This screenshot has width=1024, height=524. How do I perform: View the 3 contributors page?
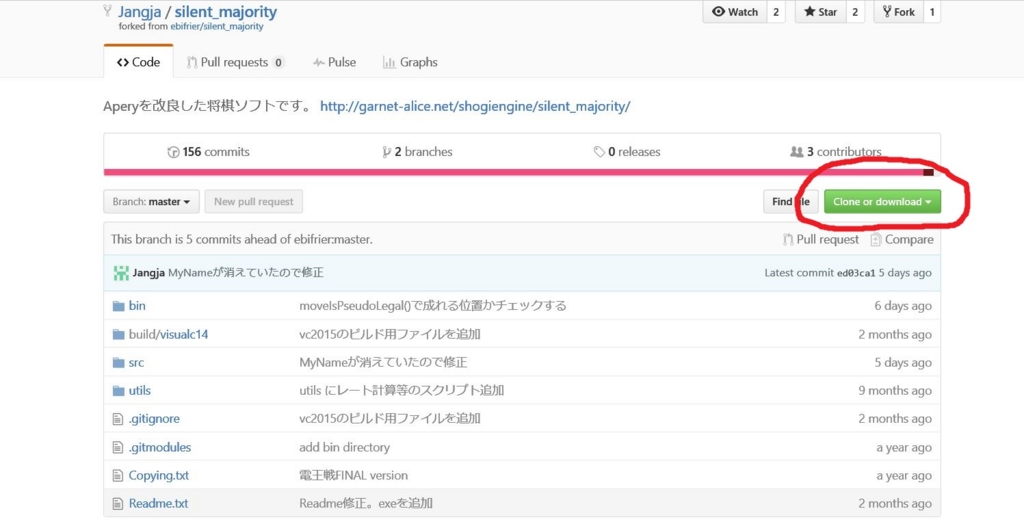click(x=836, y=152)
